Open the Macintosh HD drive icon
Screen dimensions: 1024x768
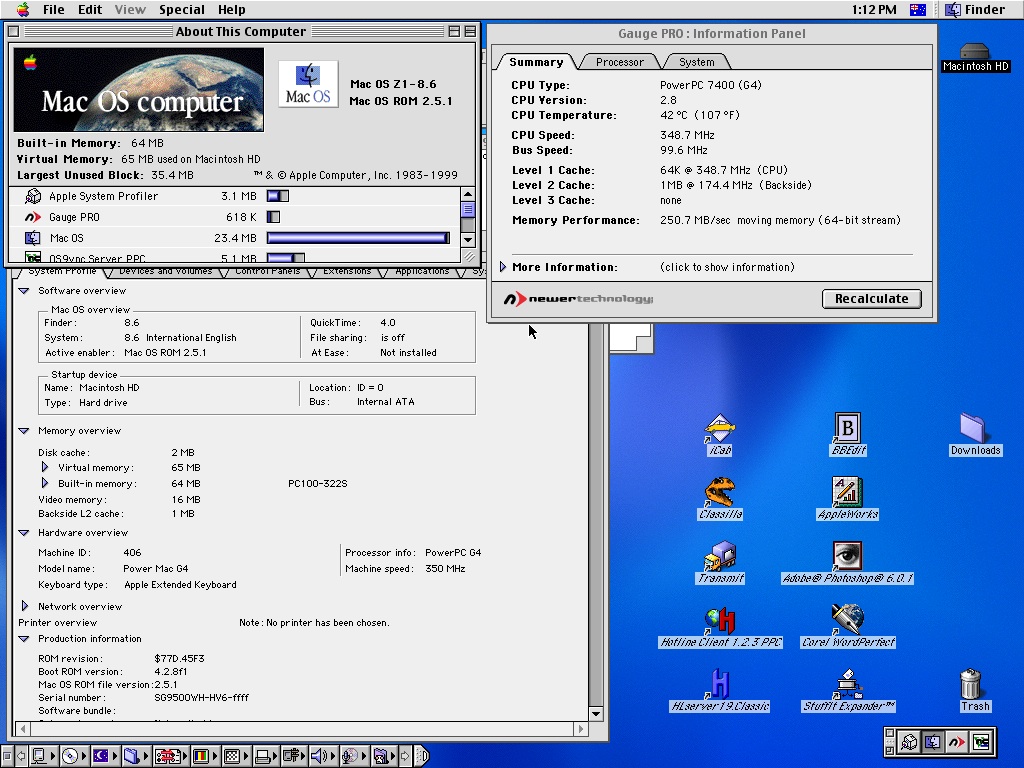pyautogui.click(x=975, y=51)
